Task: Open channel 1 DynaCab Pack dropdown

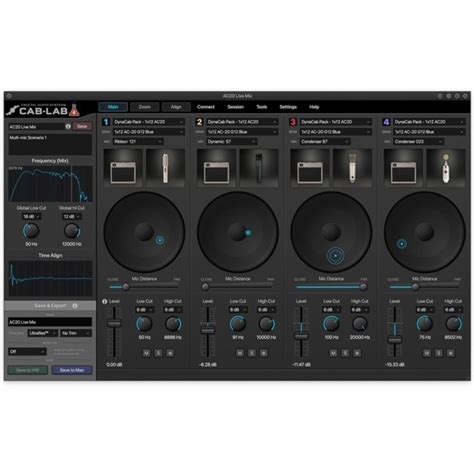Action: [x=148, y=122]
